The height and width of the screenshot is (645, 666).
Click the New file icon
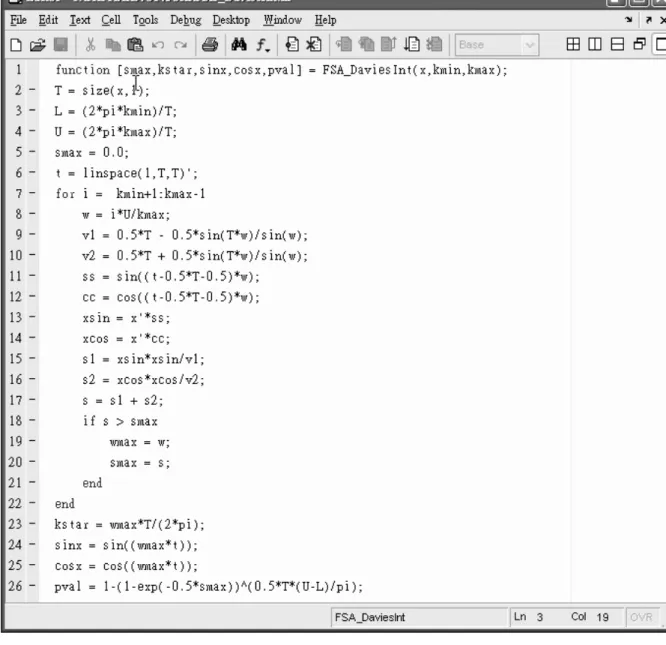coord(16,45)
